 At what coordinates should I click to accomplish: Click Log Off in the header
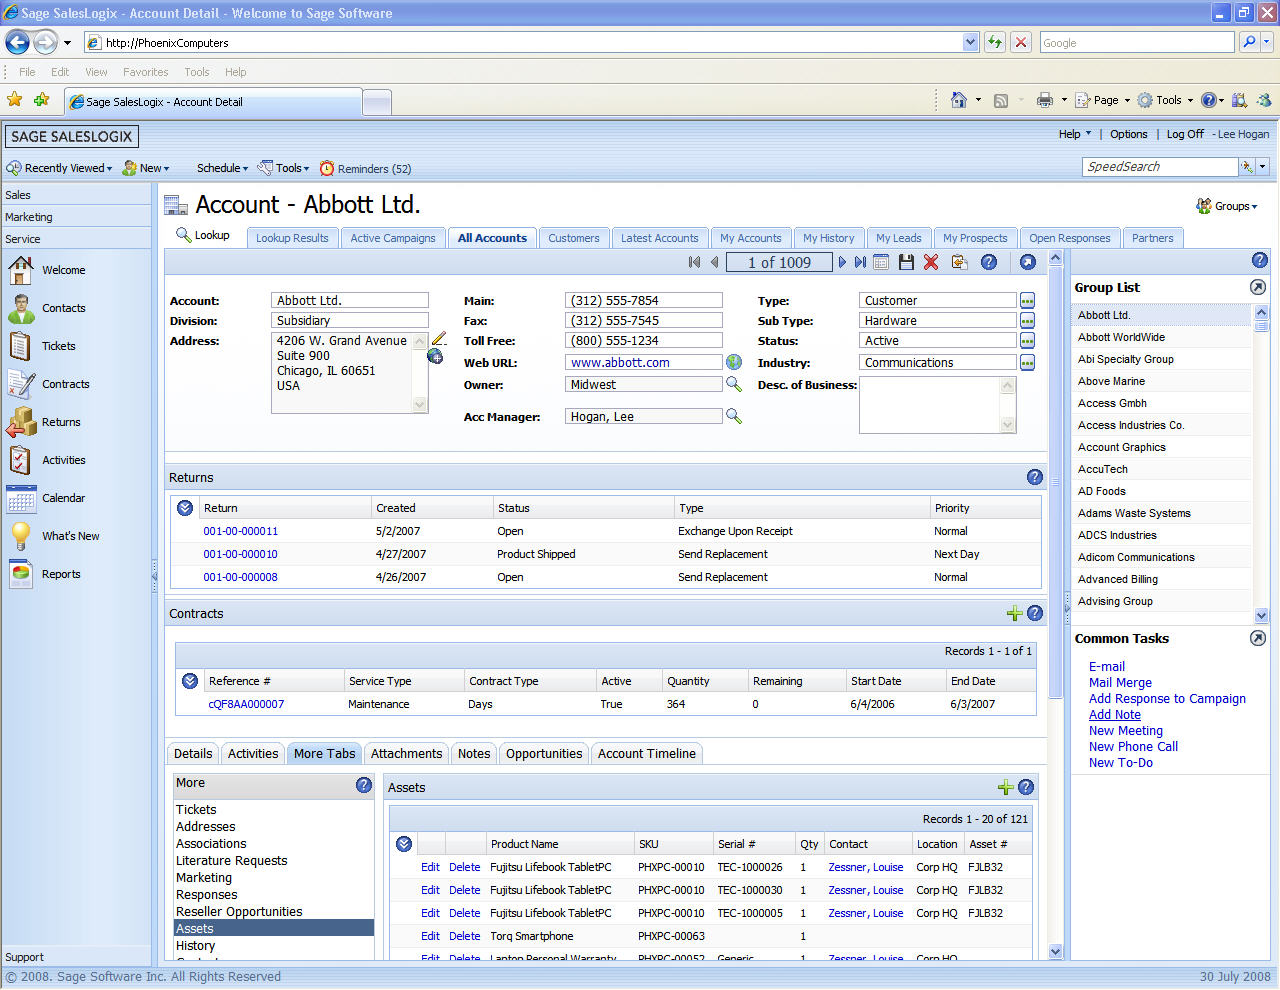[1185, 134]
